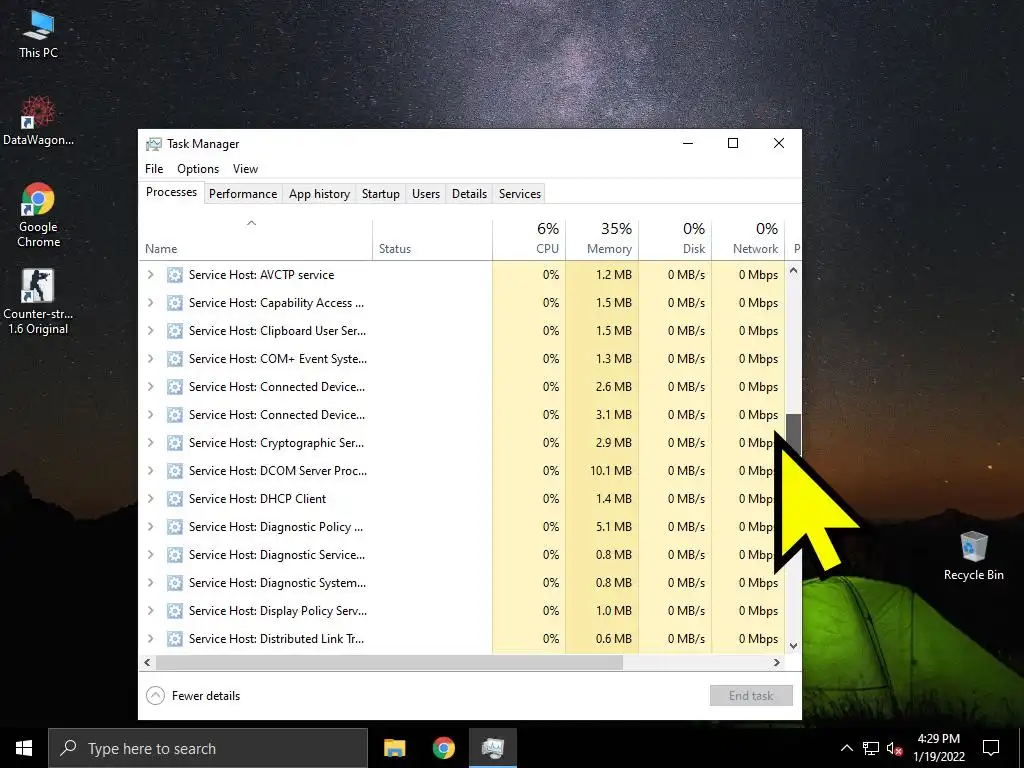Viewport: 1024px width, 768px height.
Task: Launch Counter-Strike 1.6 Original shortcut
Action: [38, 302]
